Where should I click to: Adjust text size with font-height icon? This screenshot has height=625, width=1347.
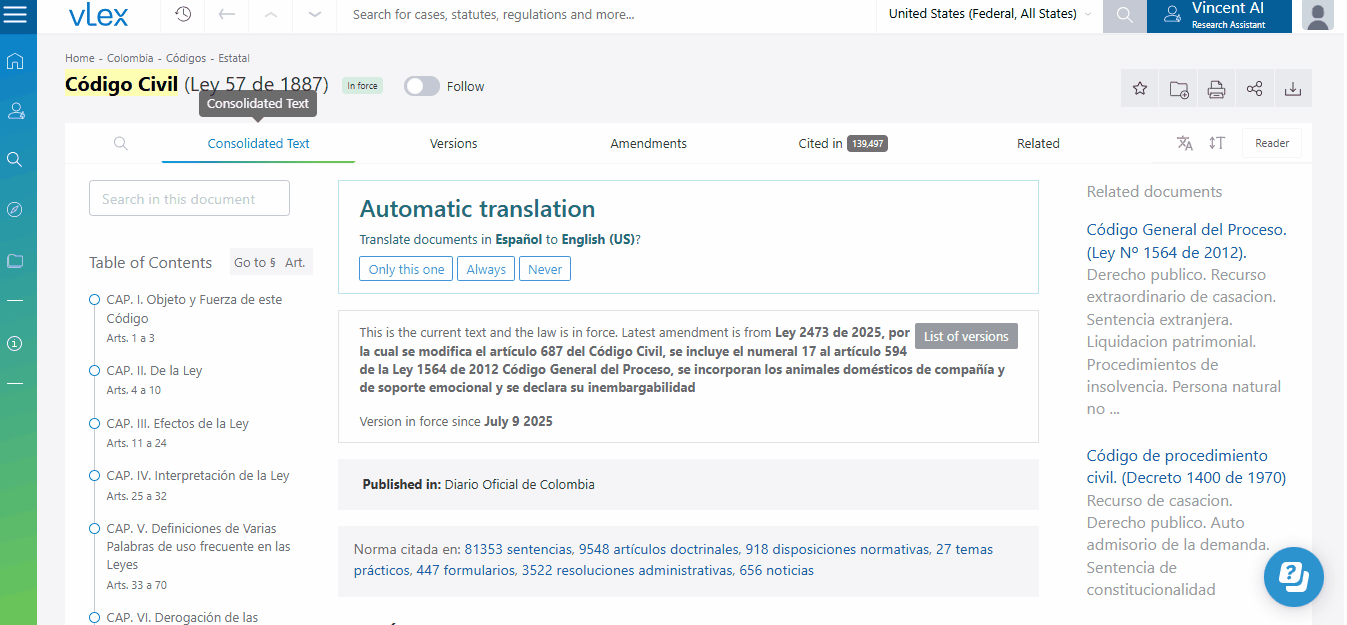tap(1216, 143)
